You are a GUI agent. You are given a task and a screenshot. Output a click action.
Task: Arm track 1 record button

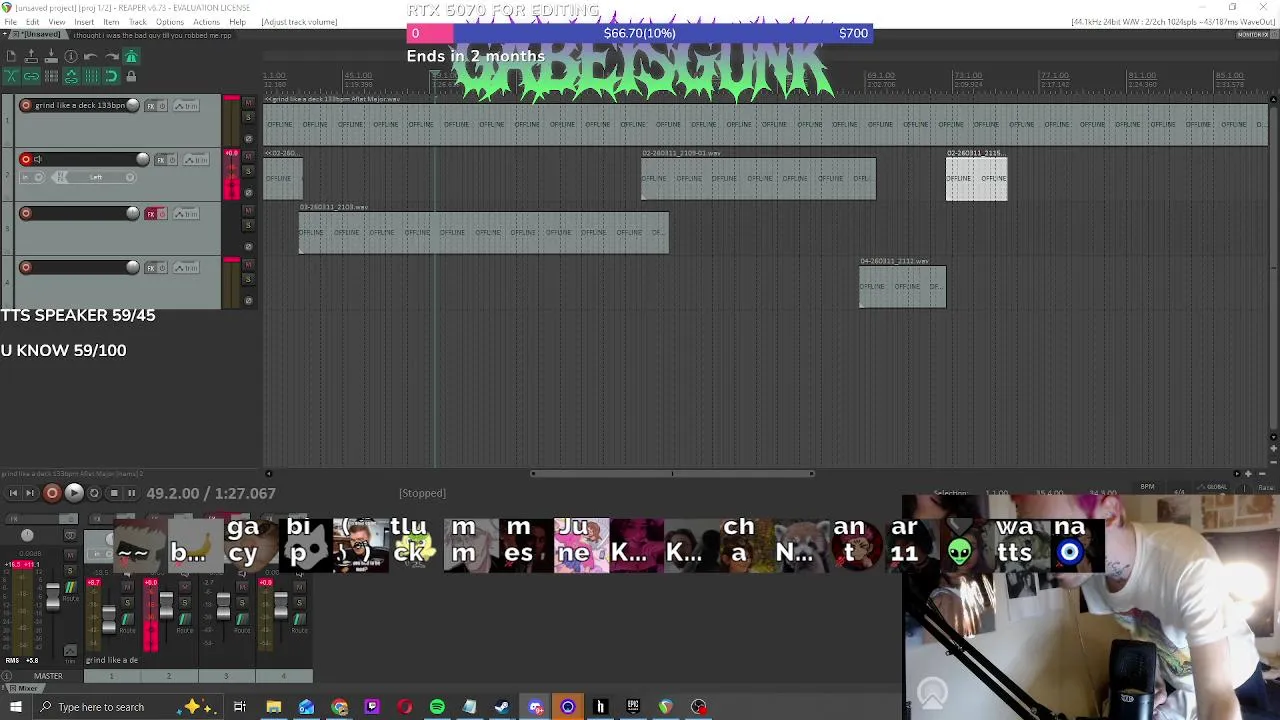click(x=26, y=105)
